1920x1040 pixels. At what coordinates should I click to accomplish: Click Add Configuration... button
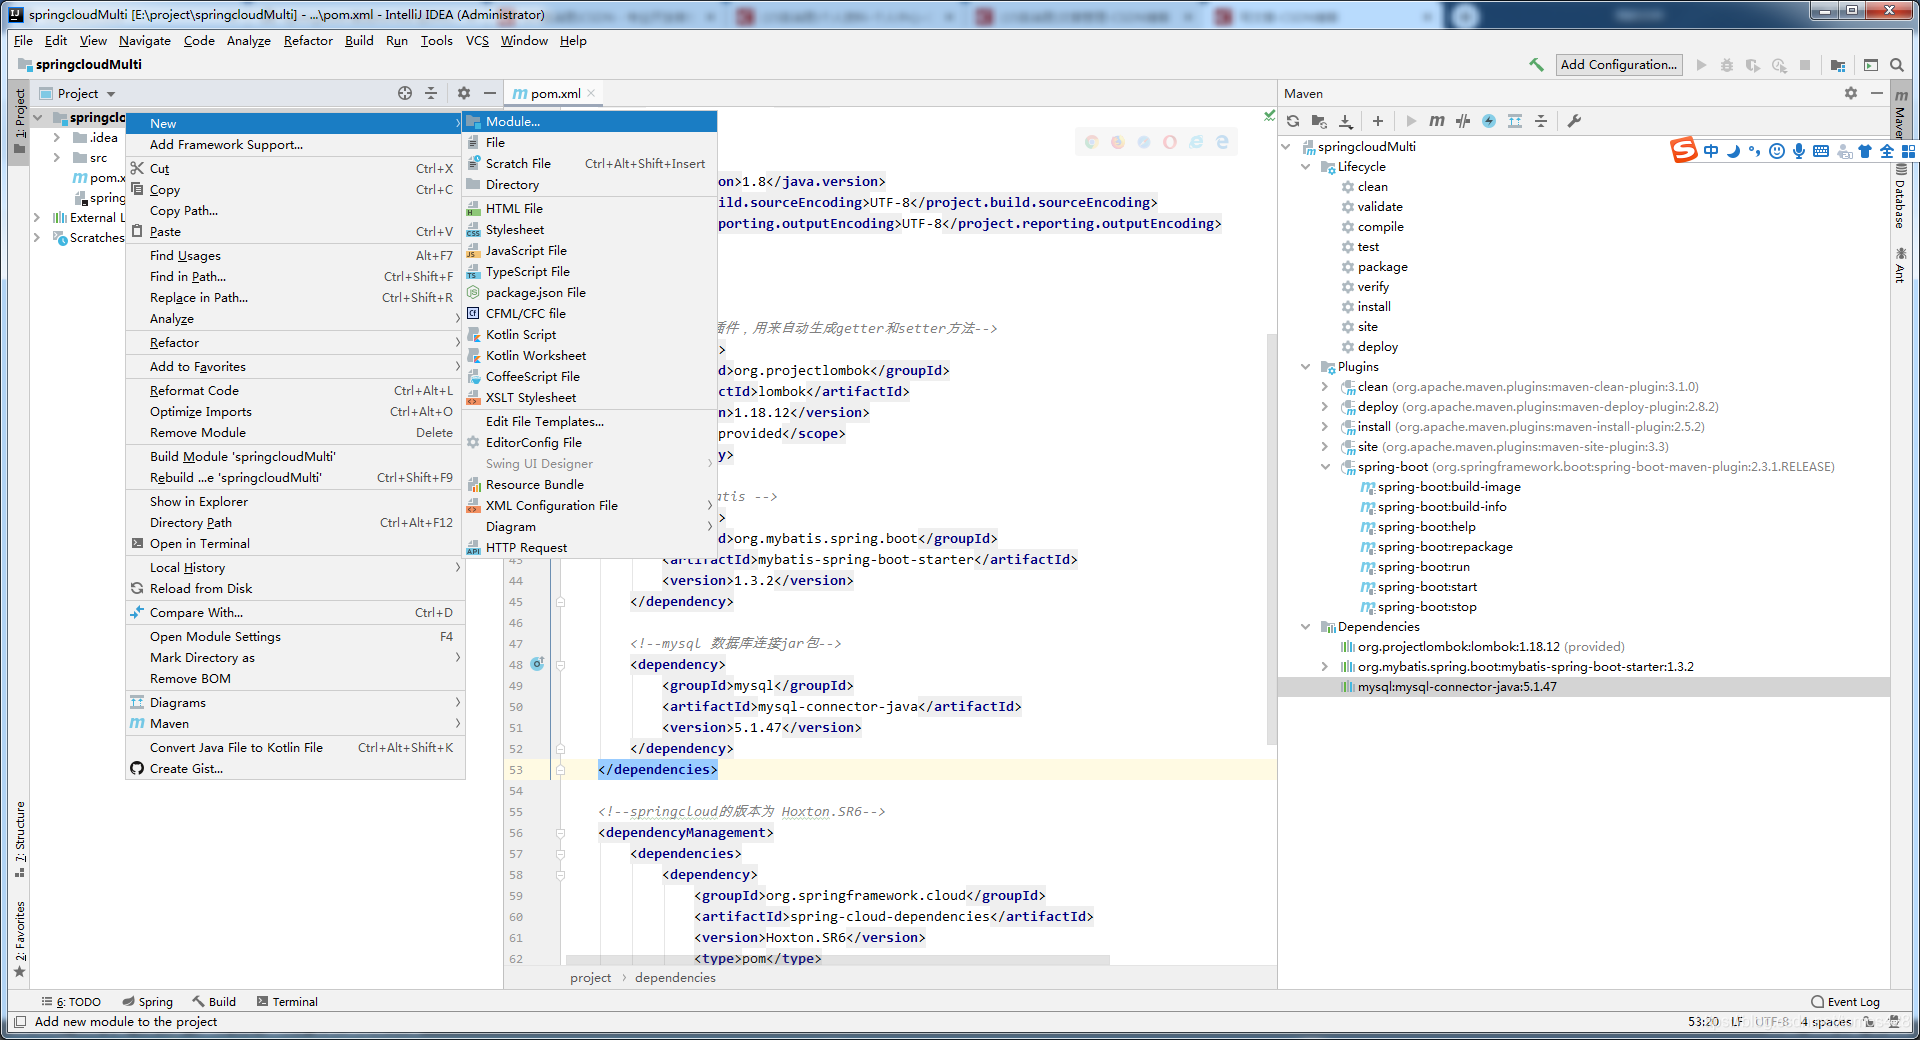coord(1619,65)
